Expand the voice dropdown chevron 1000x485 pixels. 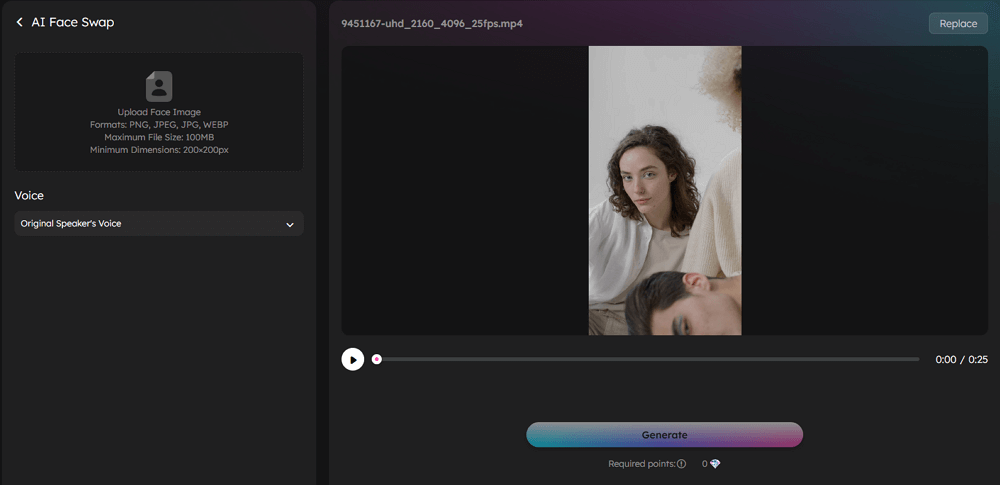290,225
